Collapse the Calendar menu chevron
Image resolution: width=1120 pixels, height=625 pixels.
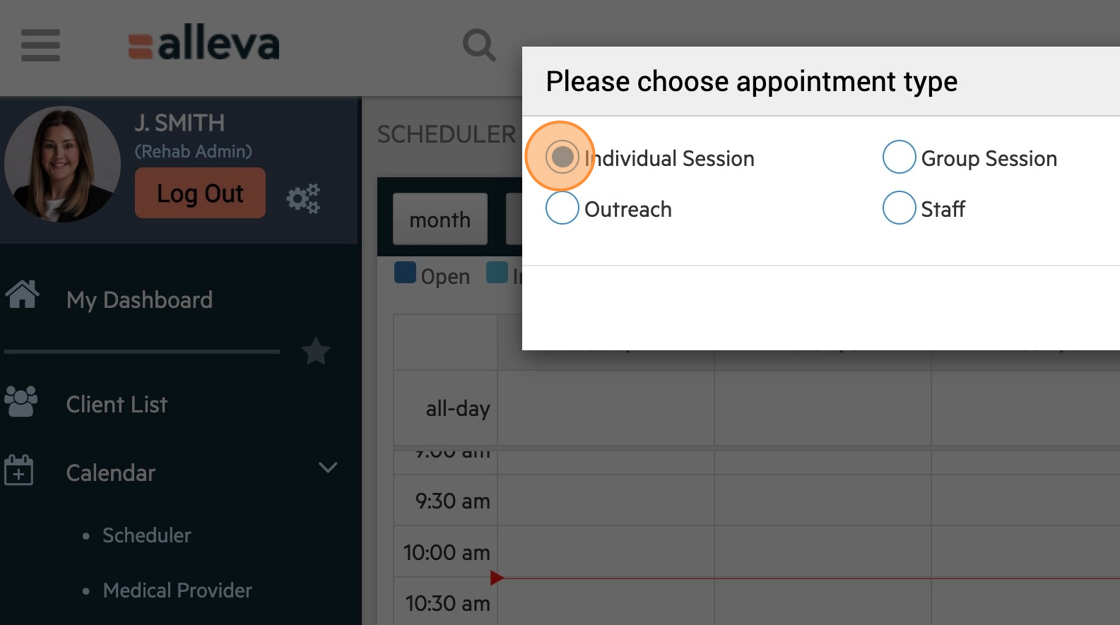327,469
